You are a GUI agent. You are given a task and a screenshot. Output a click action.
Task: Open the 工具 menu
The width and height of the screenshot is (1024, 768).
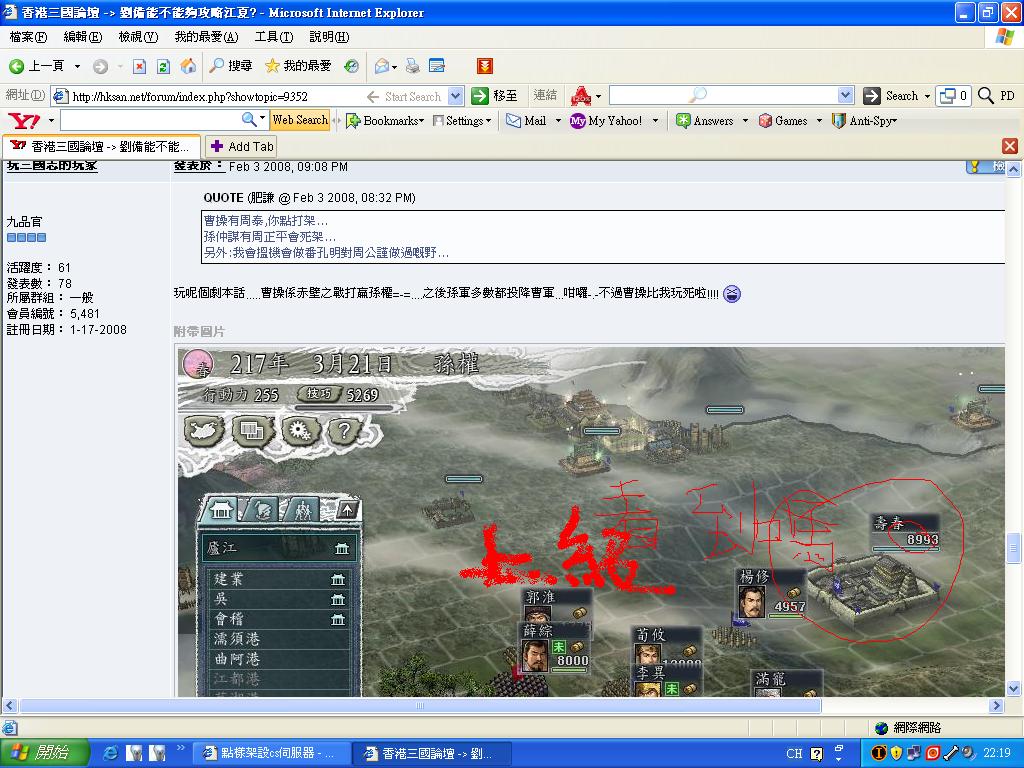coord(274,37)
